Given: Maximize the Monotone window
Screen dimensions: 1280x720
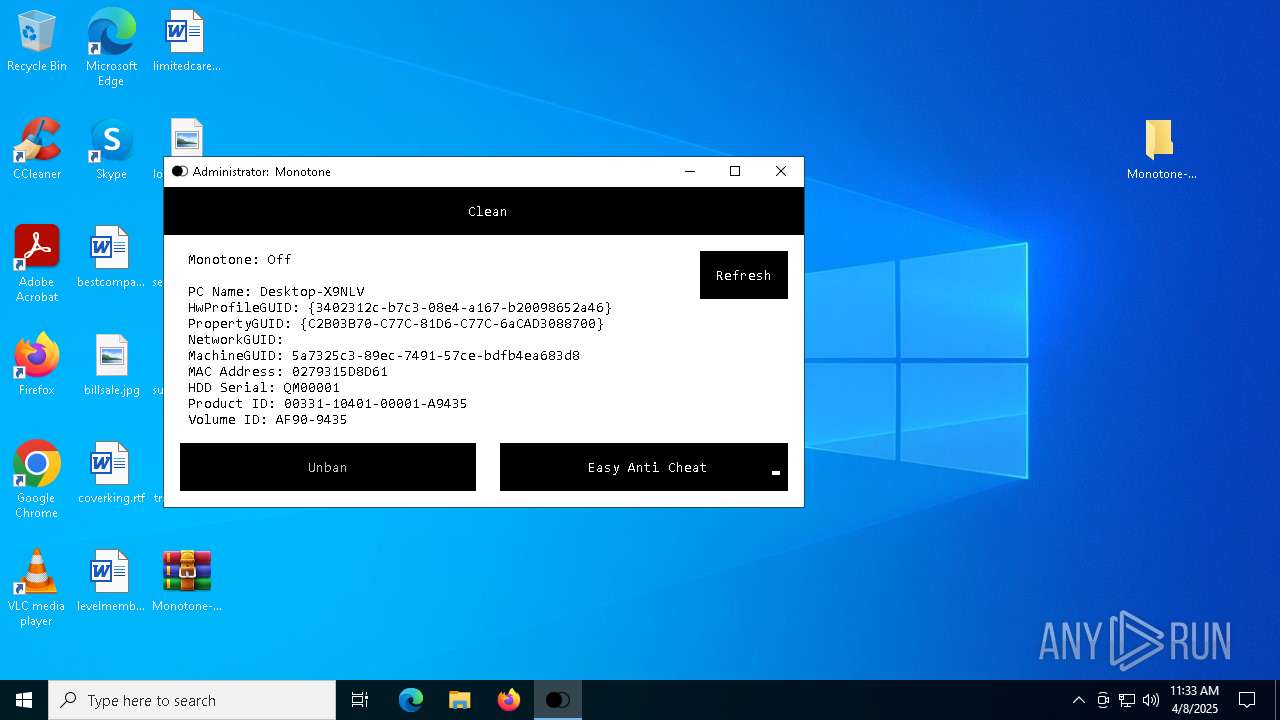Looking at the screenshot, I should (735, 172).
